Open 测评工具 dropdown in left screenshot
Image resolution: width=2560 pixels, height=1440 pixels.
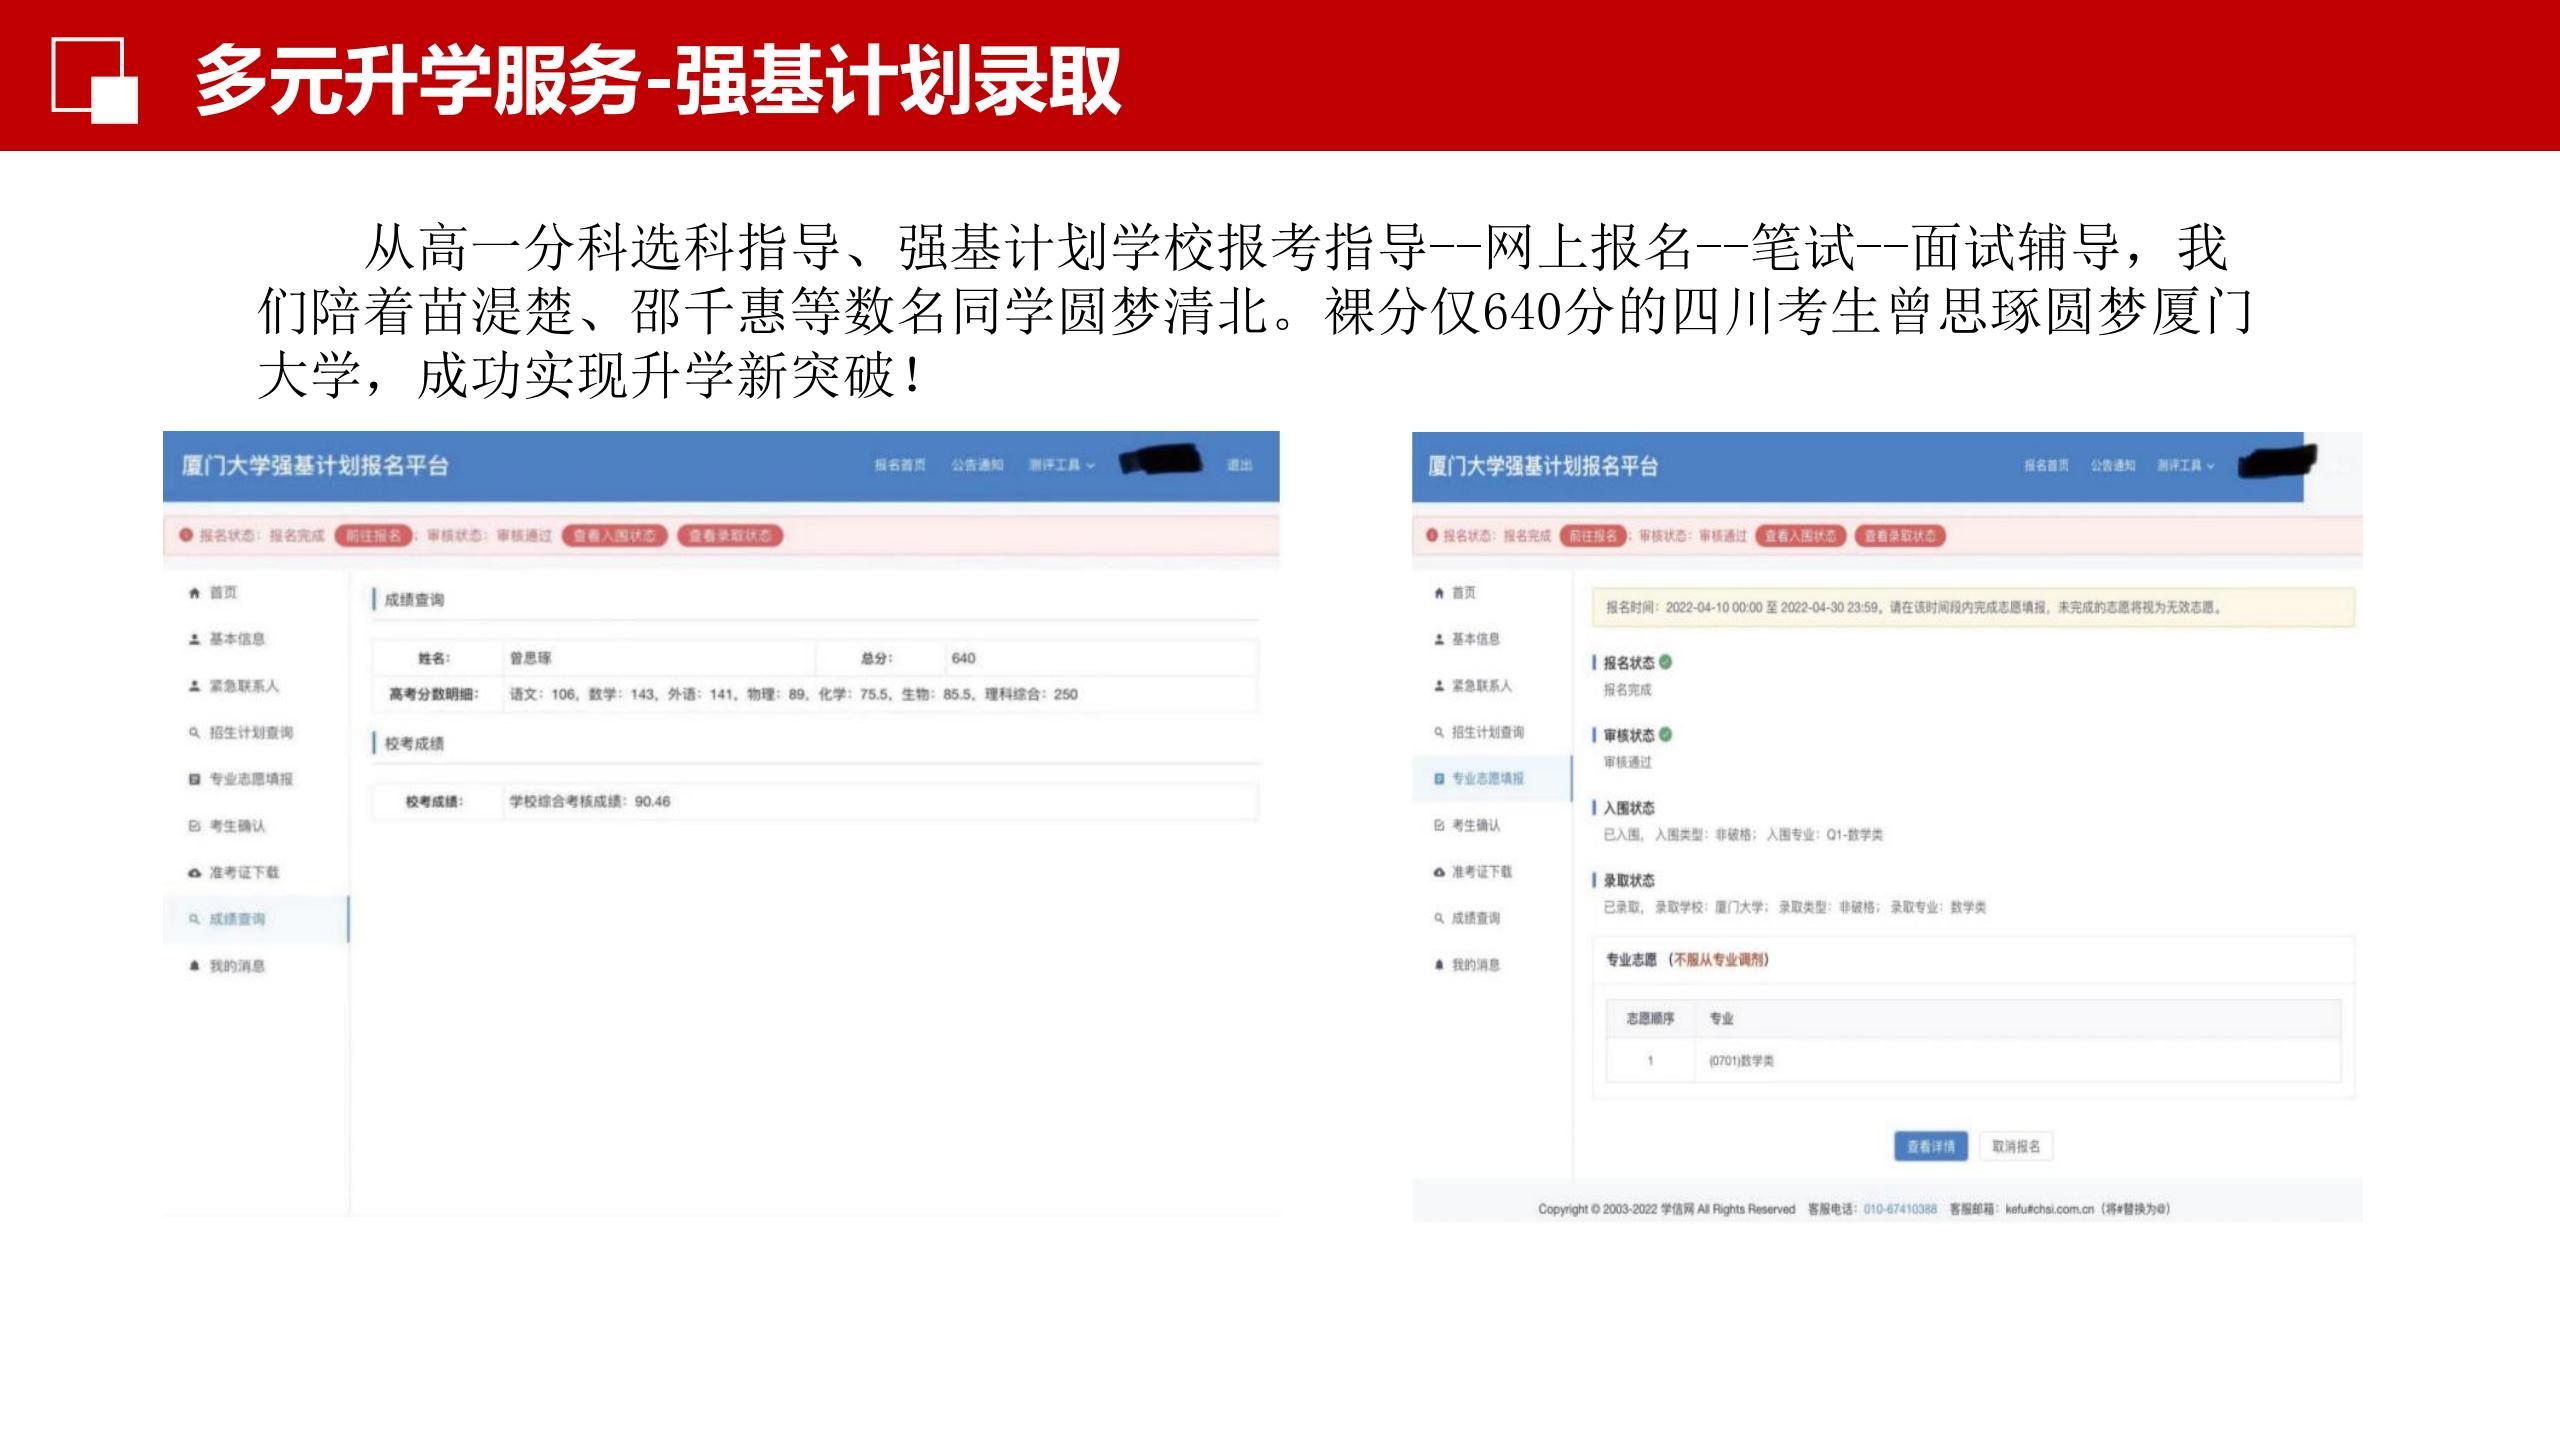pos(1062,465)
